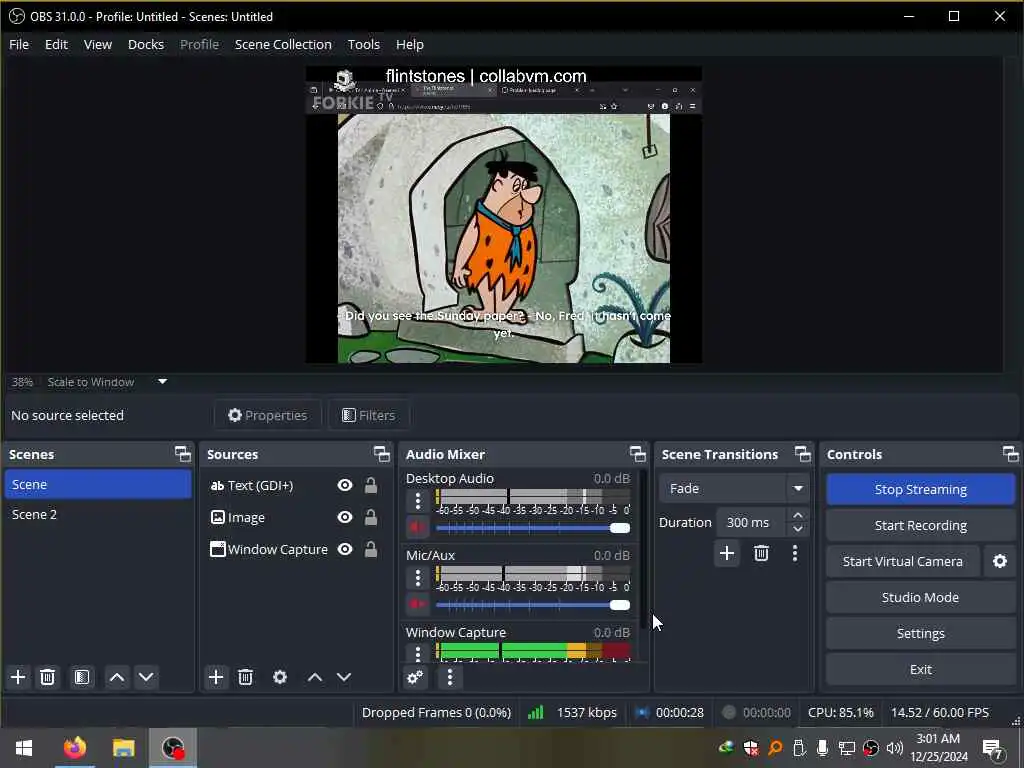The width and height of the screenshot is (1024, 768).
Task: Open advanced audio properties gears icon
Action: click(415, 677)
